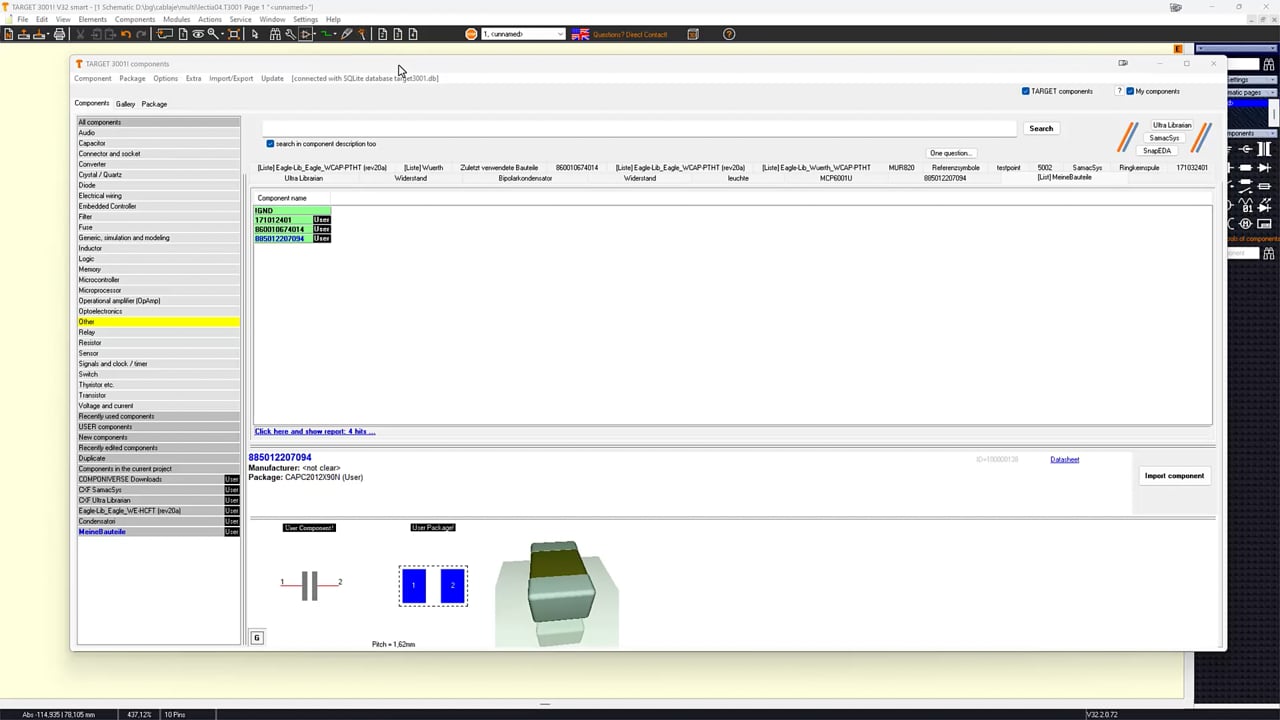The height and width of the screenshot is (720, 1280).
Task: Click the print icon in main toolbar
Action: point(59,34)
